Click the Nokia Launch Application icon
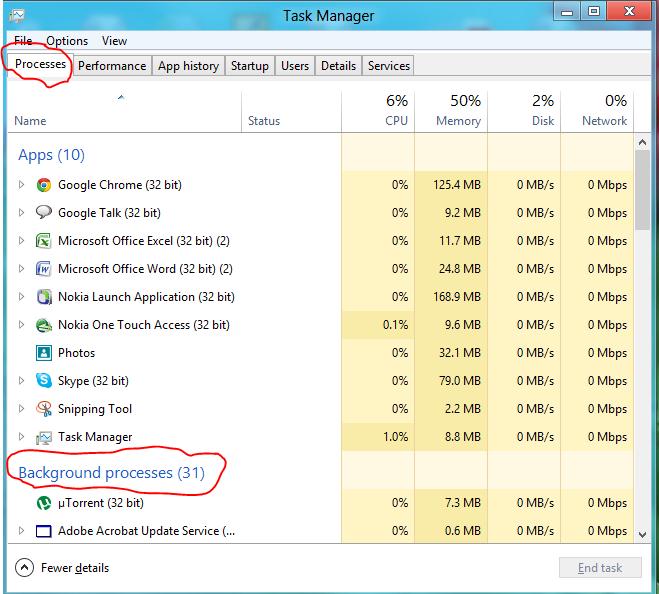This screenshot has height=594, width=659. point(44,297)
